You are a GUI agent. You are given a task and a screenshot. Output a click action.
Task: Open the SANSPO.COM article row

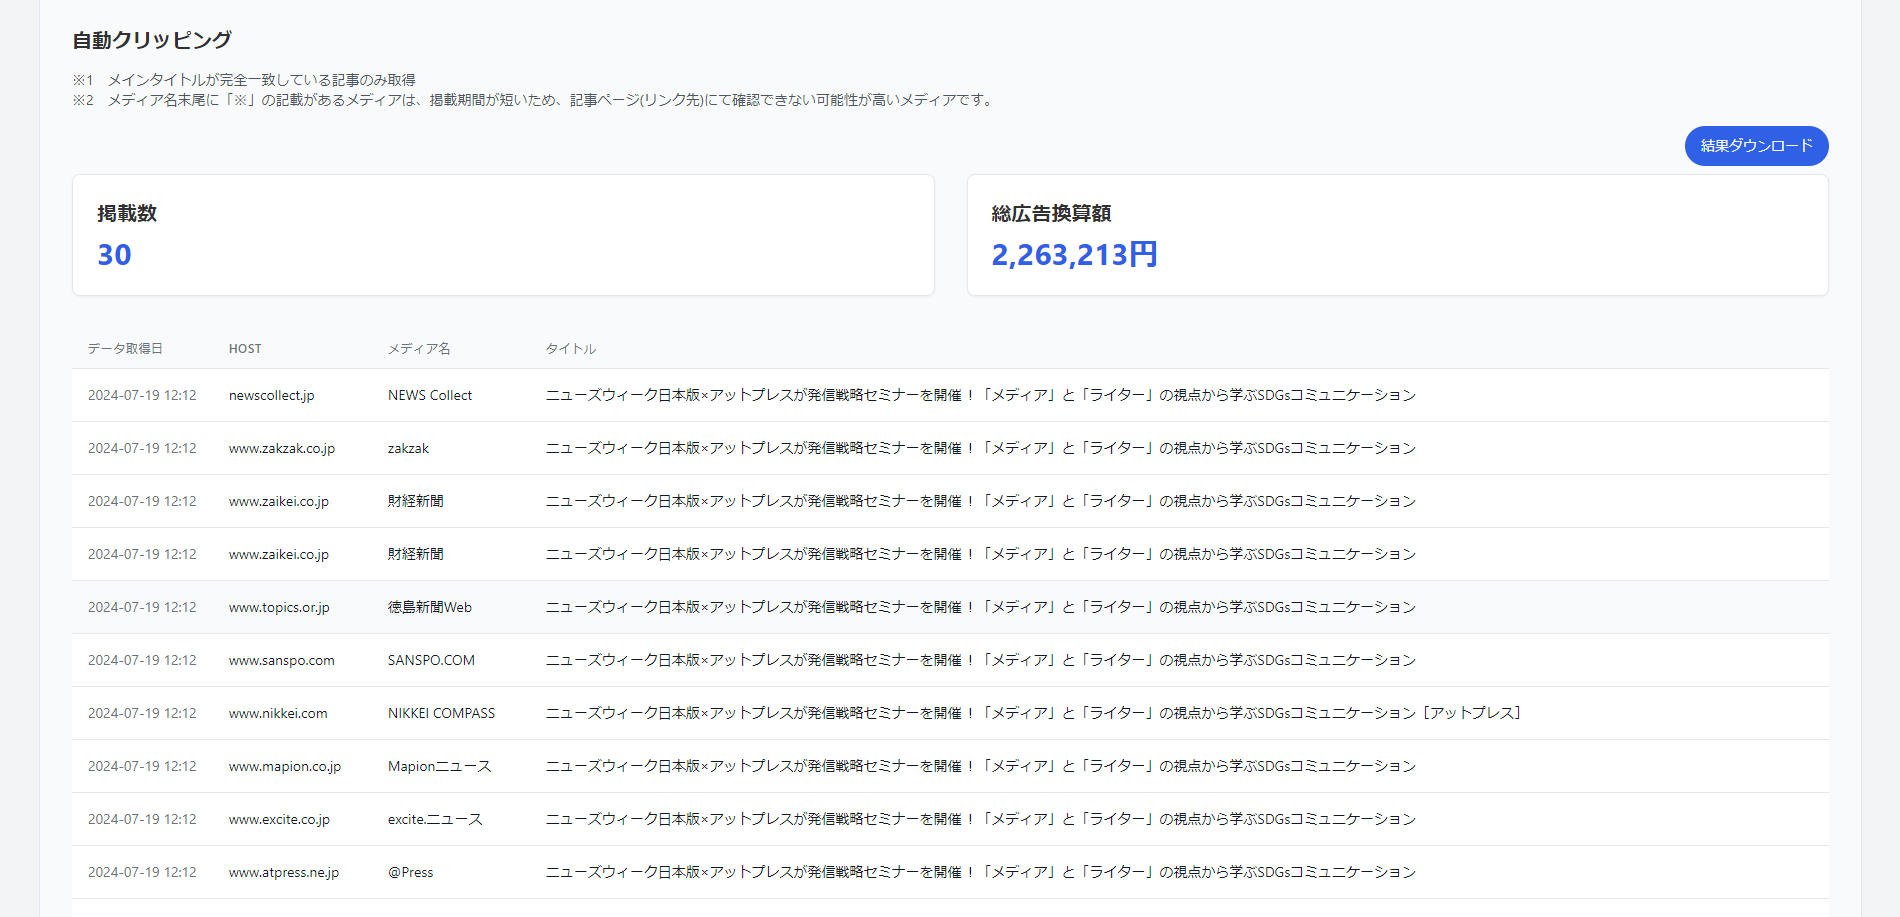(x=431, y=660)
